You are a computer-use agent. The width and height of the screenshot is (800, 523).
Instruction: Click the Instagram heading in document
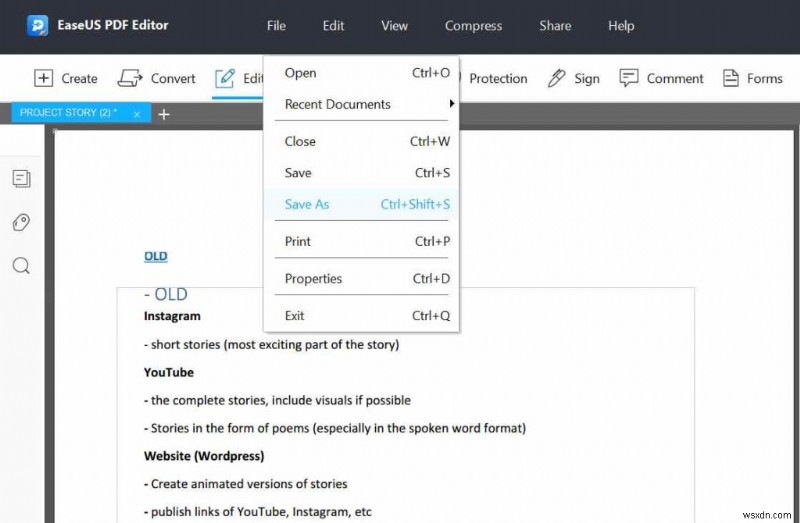coord(172,316)
